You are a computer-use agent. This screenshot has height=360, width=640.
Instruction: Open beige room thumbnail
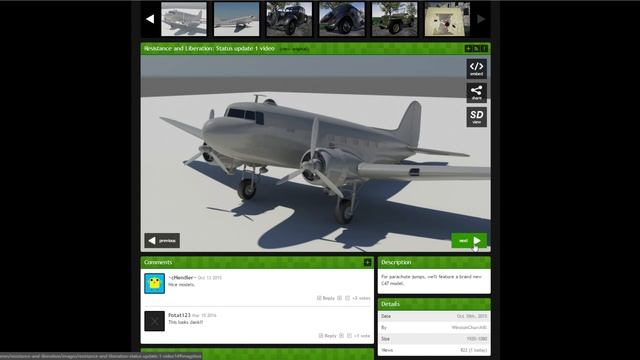[x=447, y=19]
